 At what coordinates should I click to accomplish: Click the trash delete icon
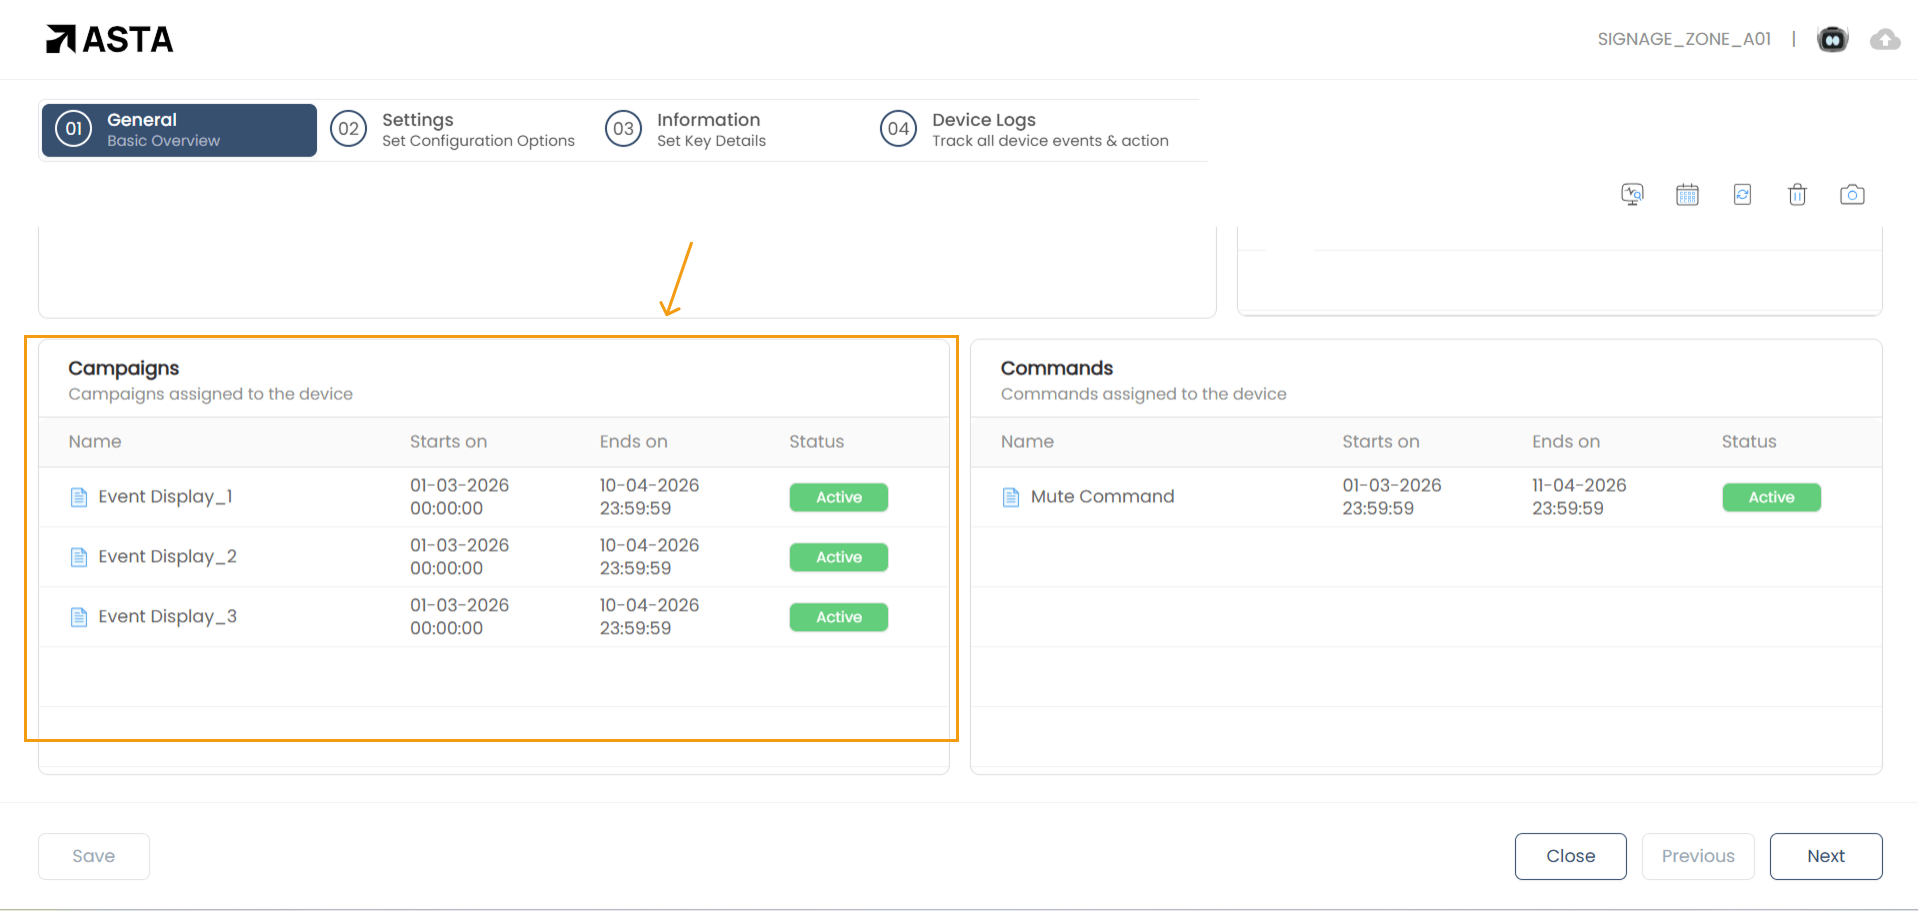[x=1797, y=195]
